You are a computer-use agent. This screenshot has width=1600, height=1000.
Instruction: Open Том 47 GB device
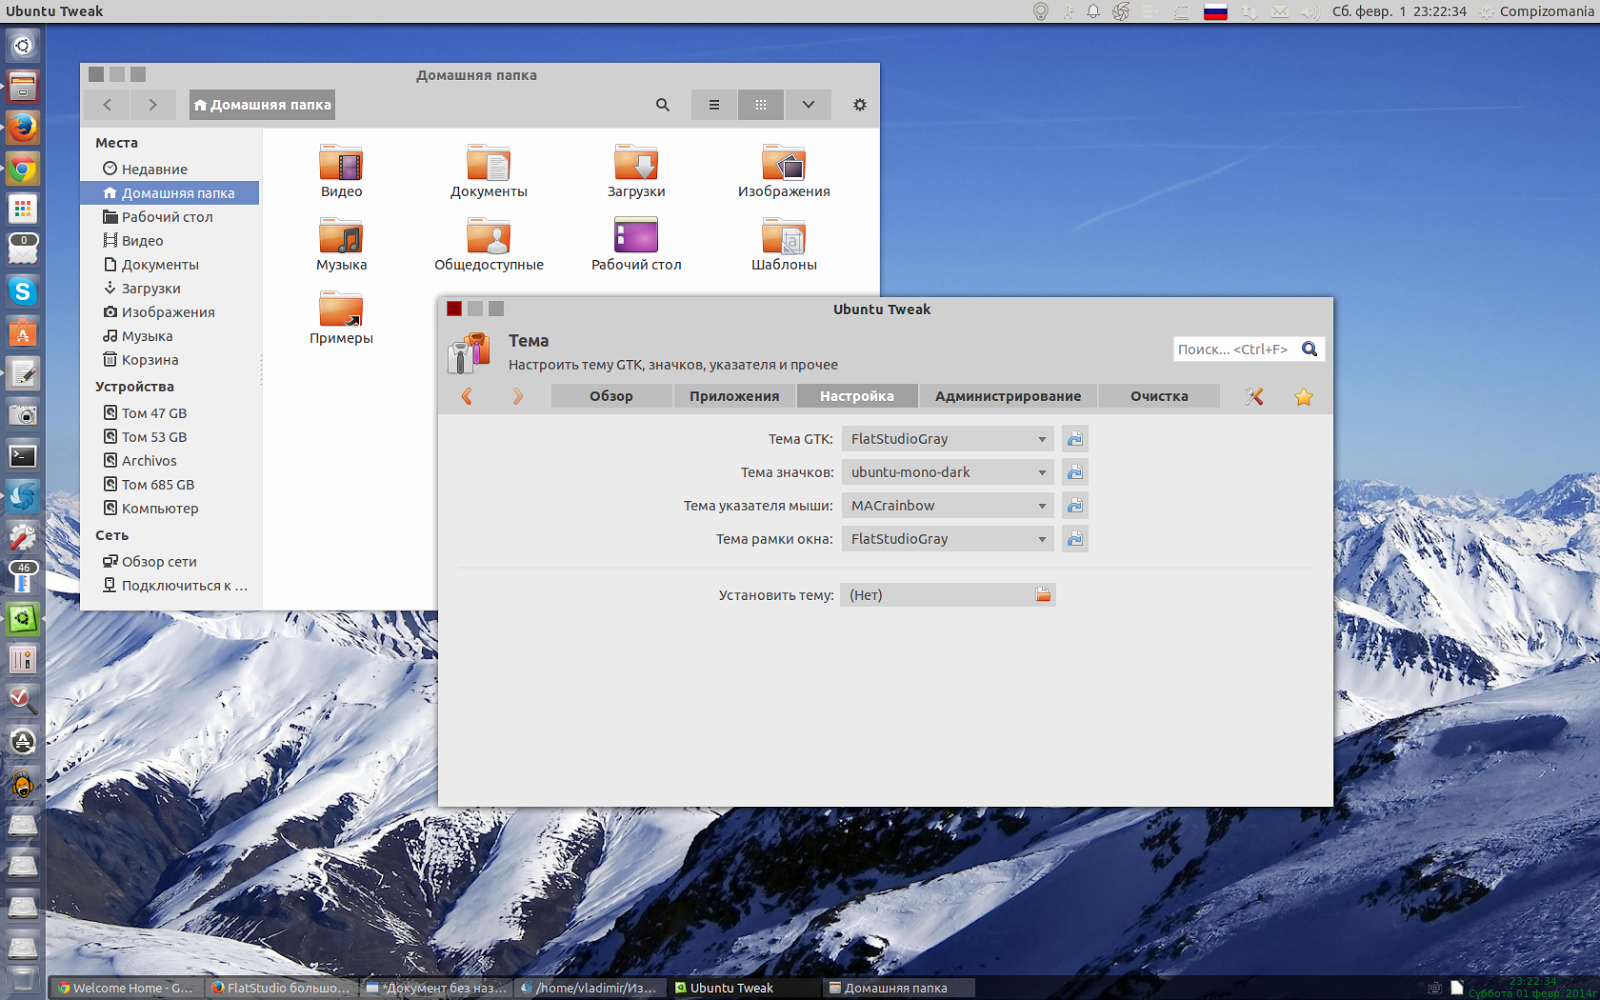tap(170, 413)
